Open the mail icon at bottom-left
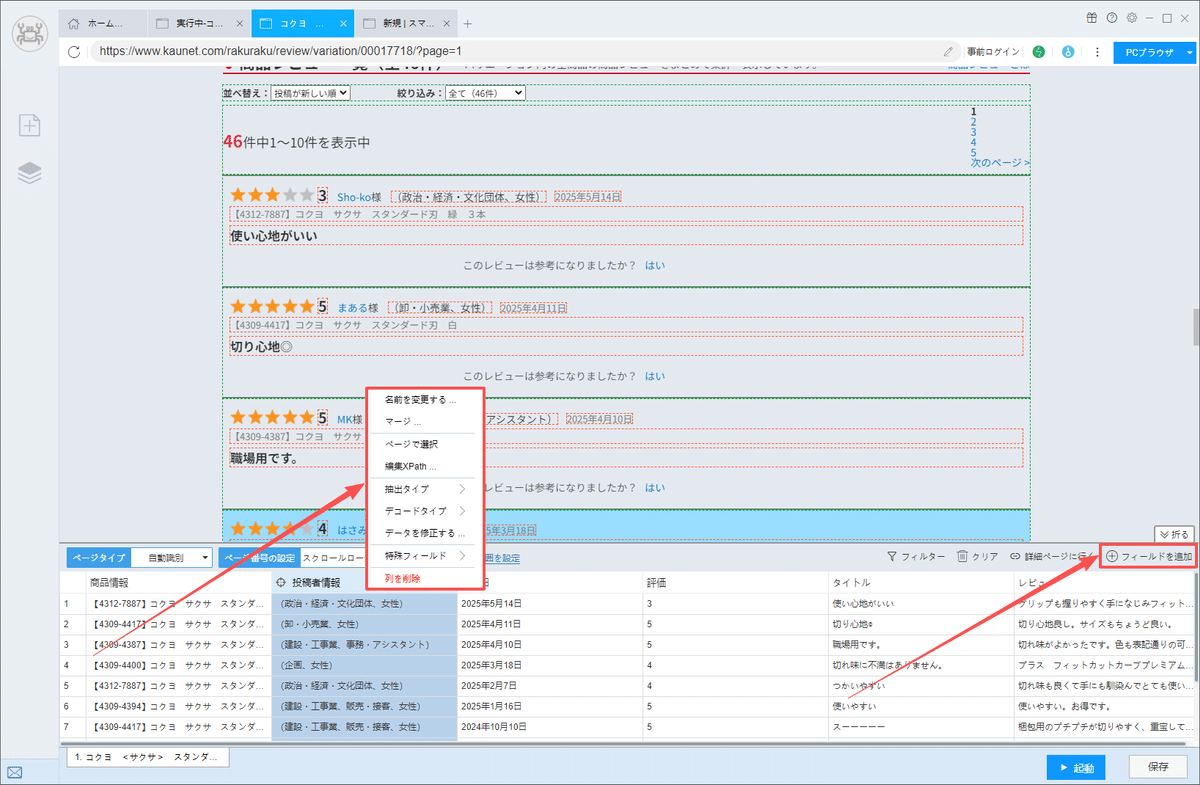Screen dimensions: 1200x785 click(15, 772)
